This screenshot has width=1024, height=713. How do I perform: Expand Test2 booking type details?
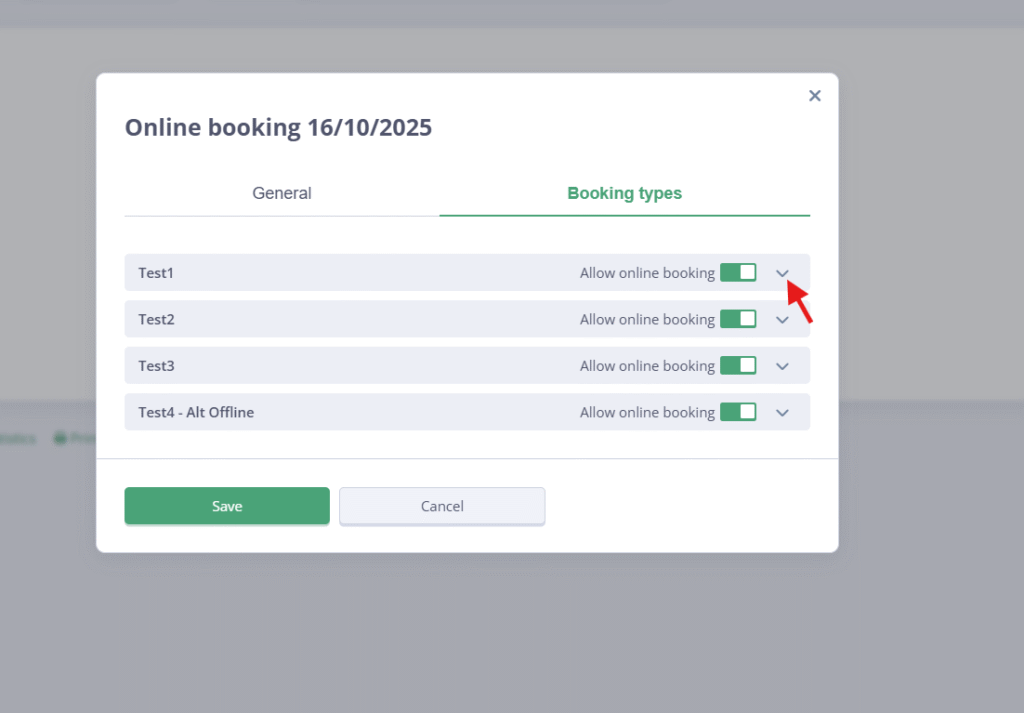[783, 320]
